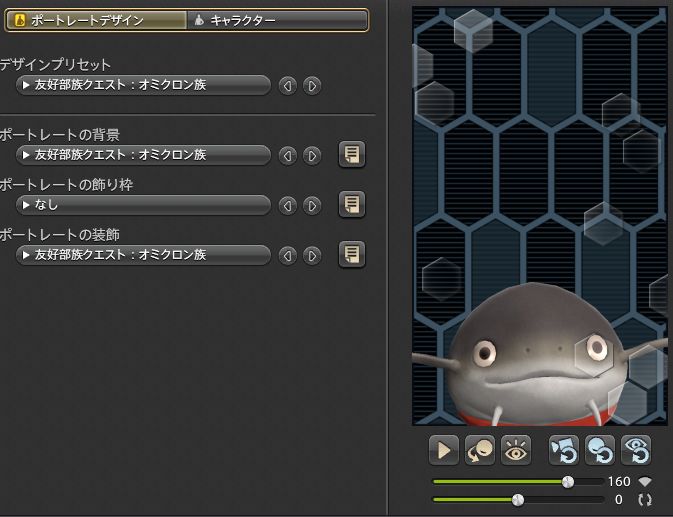Expand the ポートレートの背景 dropdown
The image size is (673, 517).
143,155
